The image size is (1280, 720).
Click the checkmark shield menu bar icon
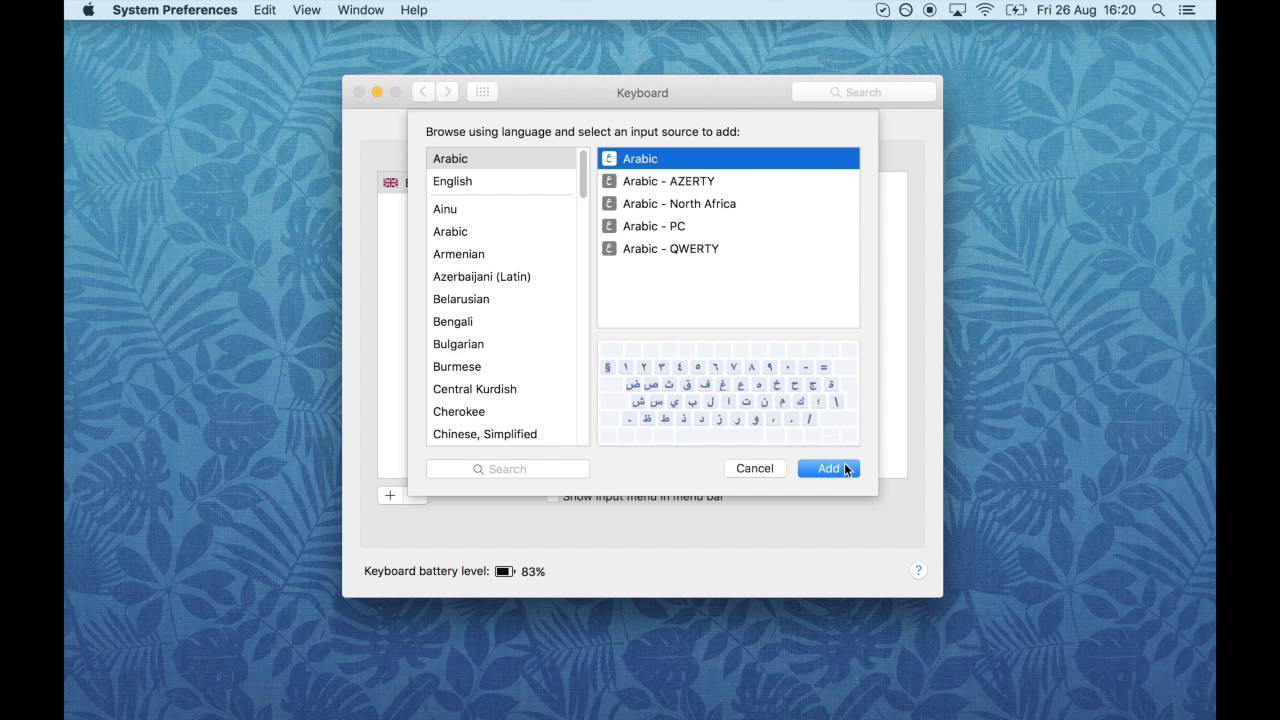click(x=882, y=10)
